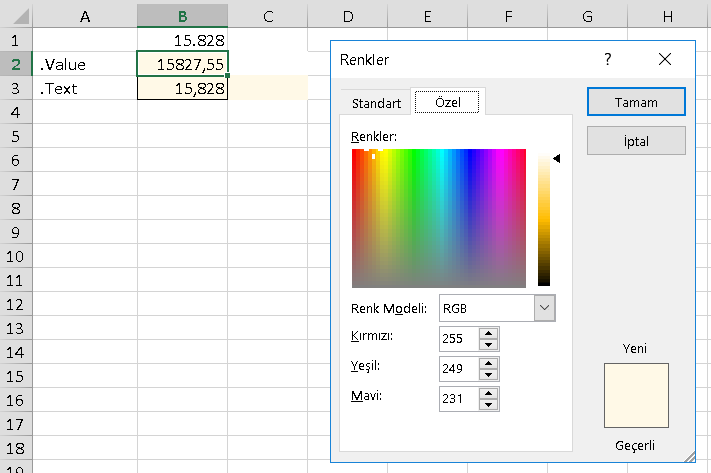711x473 pixels.
Task: Select the Özel tab
Action: pos(448,102)
